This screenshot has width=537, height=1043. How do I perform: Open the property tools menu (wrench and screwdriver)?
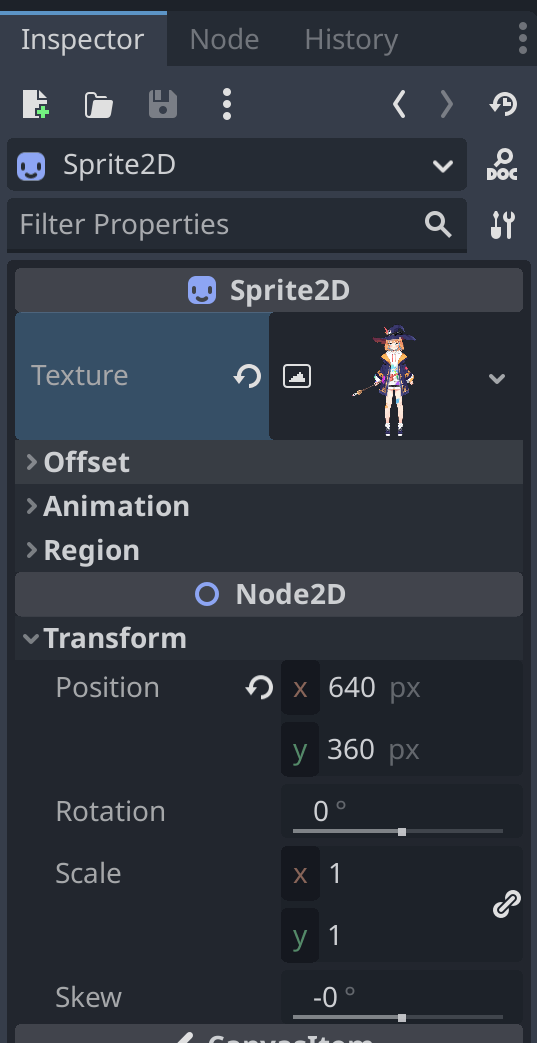(x=502, y=225)
